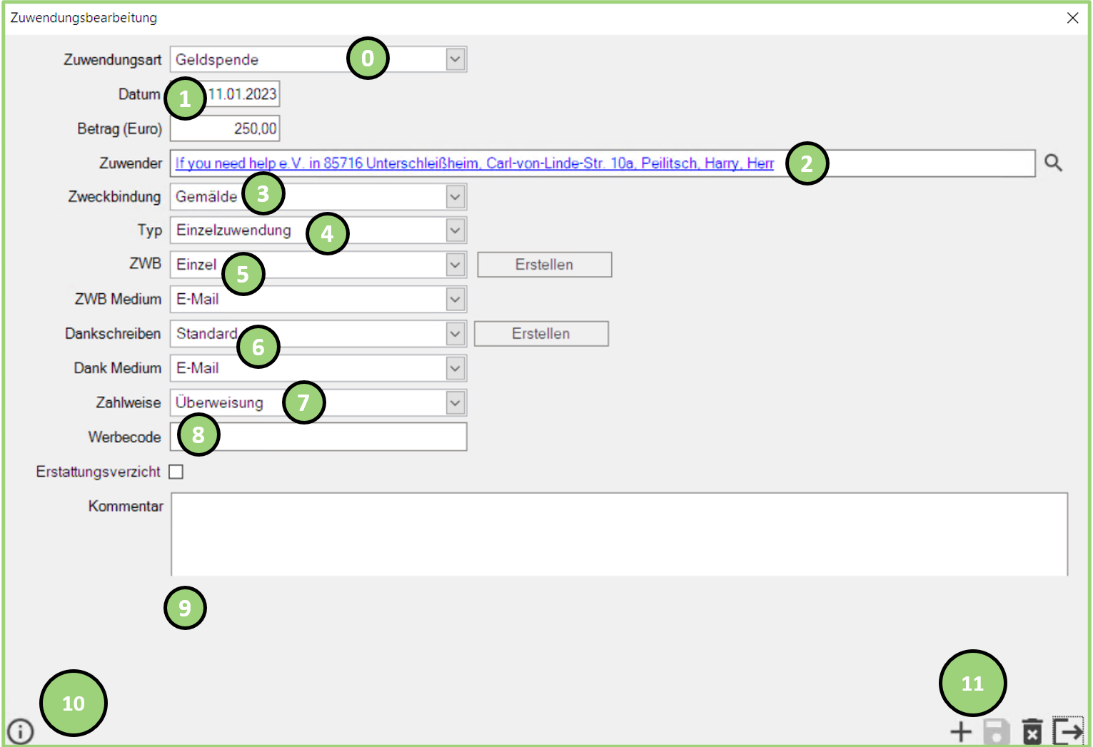Toggle the Erstattungsverzicht checkbox
Screen dimensions: 1093x747
[176, 472]
